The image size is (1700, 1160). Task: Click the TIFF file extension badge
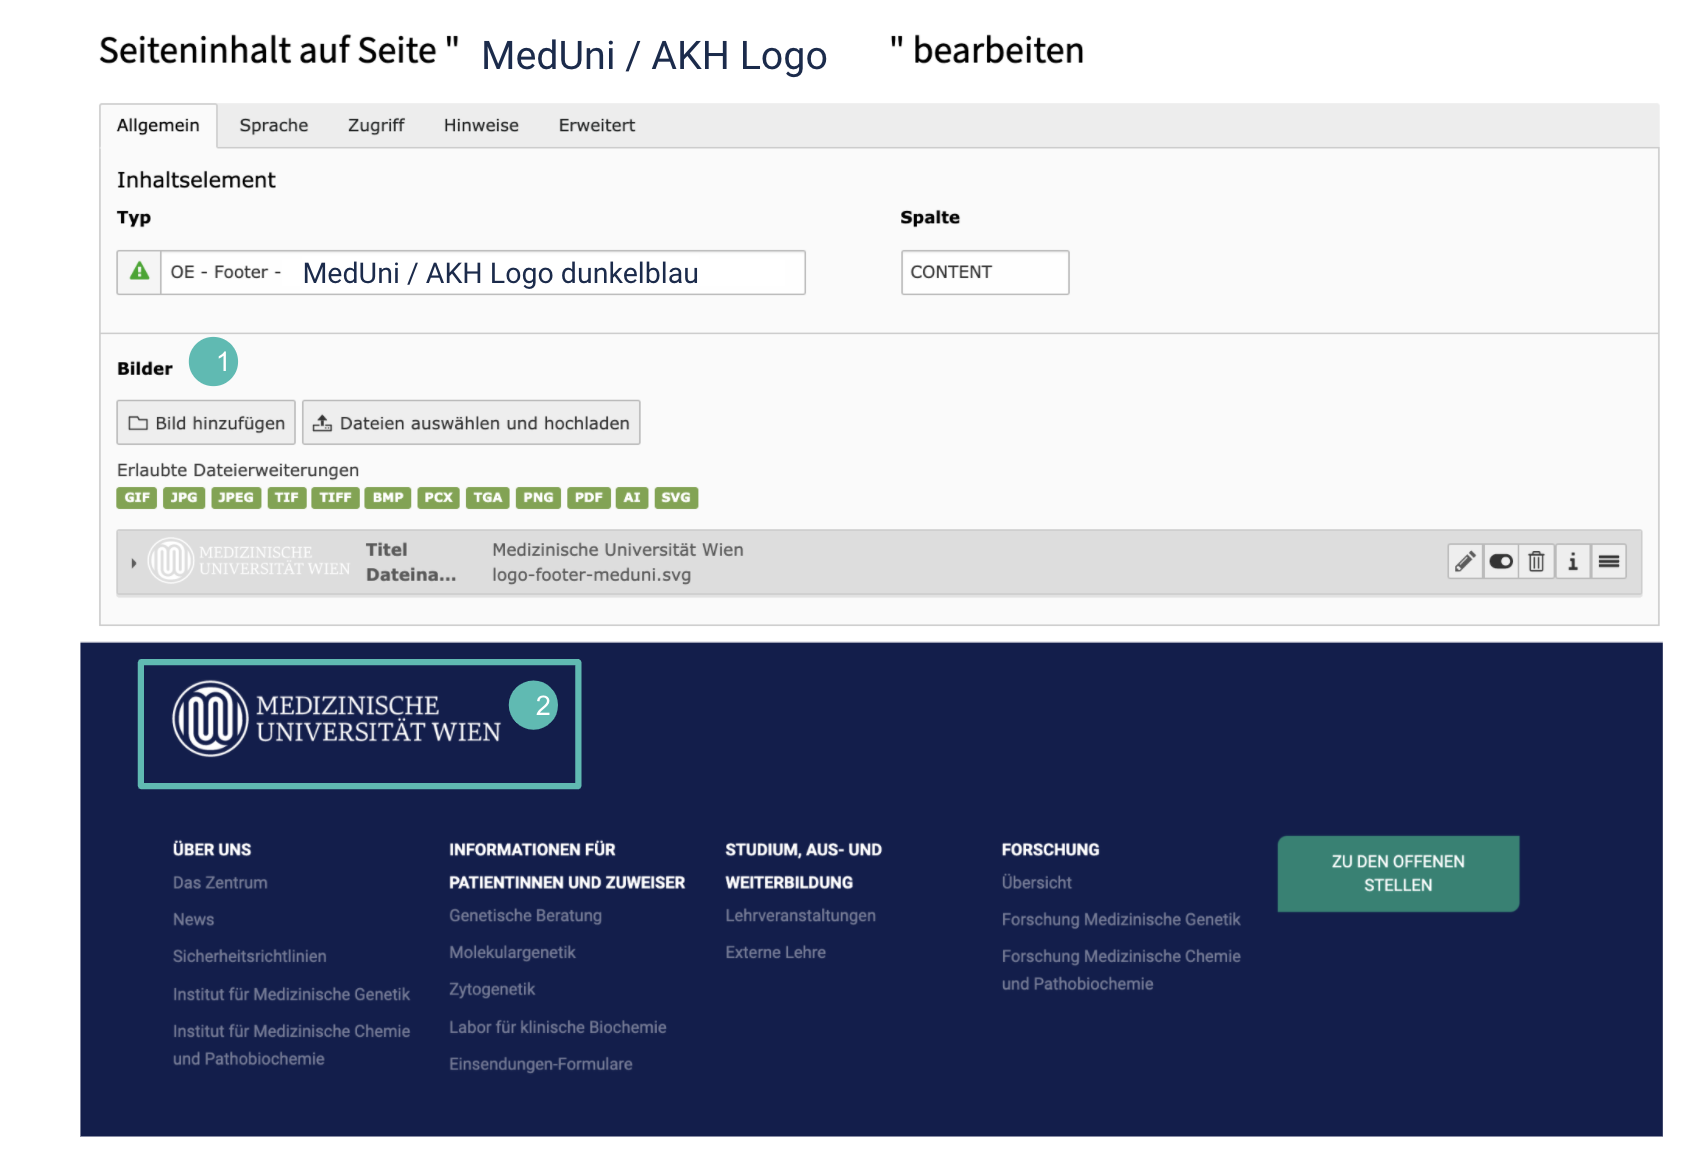335,497
